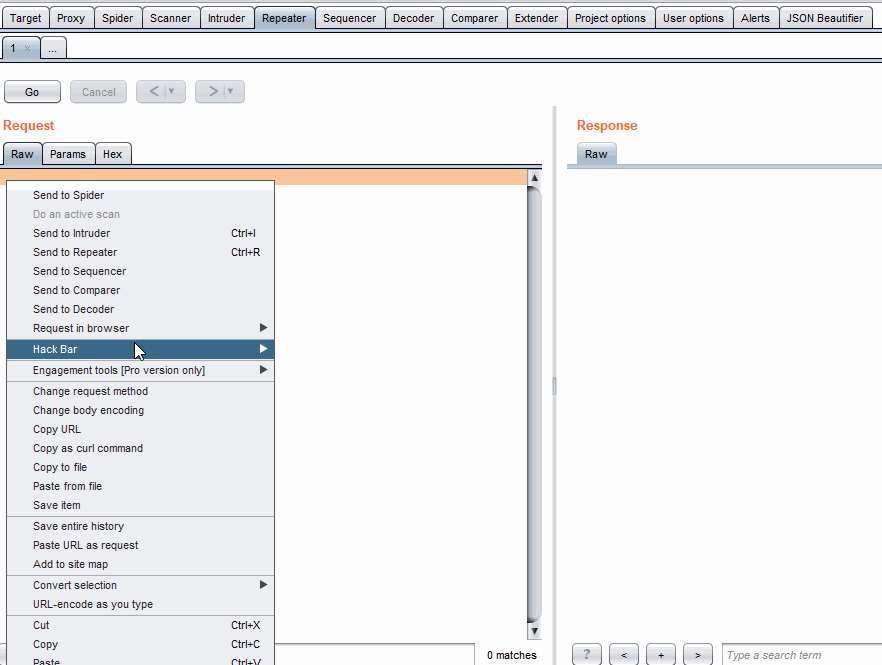Open the forward history dropdown arrow
The width and height of the screenshot is (882, 665).
231,92
